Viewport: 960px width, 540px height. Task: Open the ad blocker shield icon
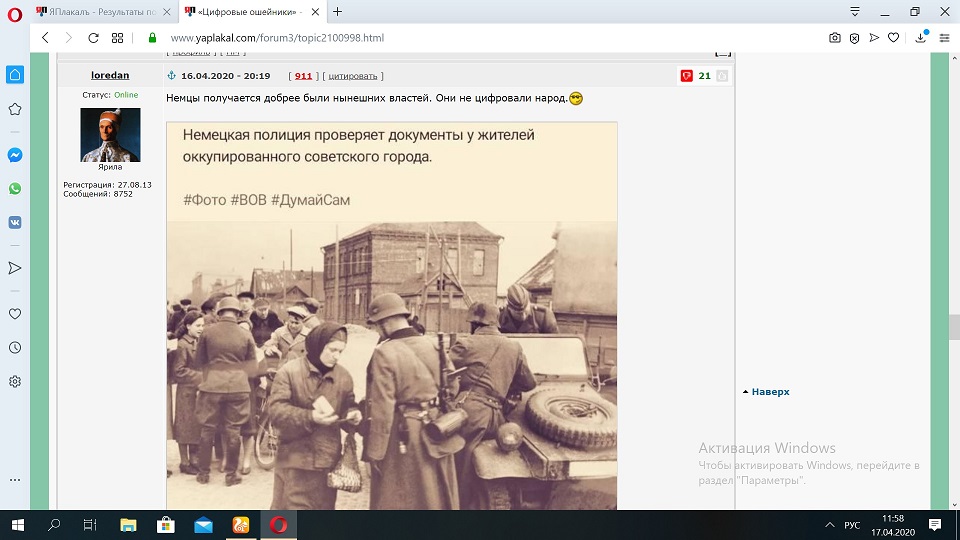(854, 38)
